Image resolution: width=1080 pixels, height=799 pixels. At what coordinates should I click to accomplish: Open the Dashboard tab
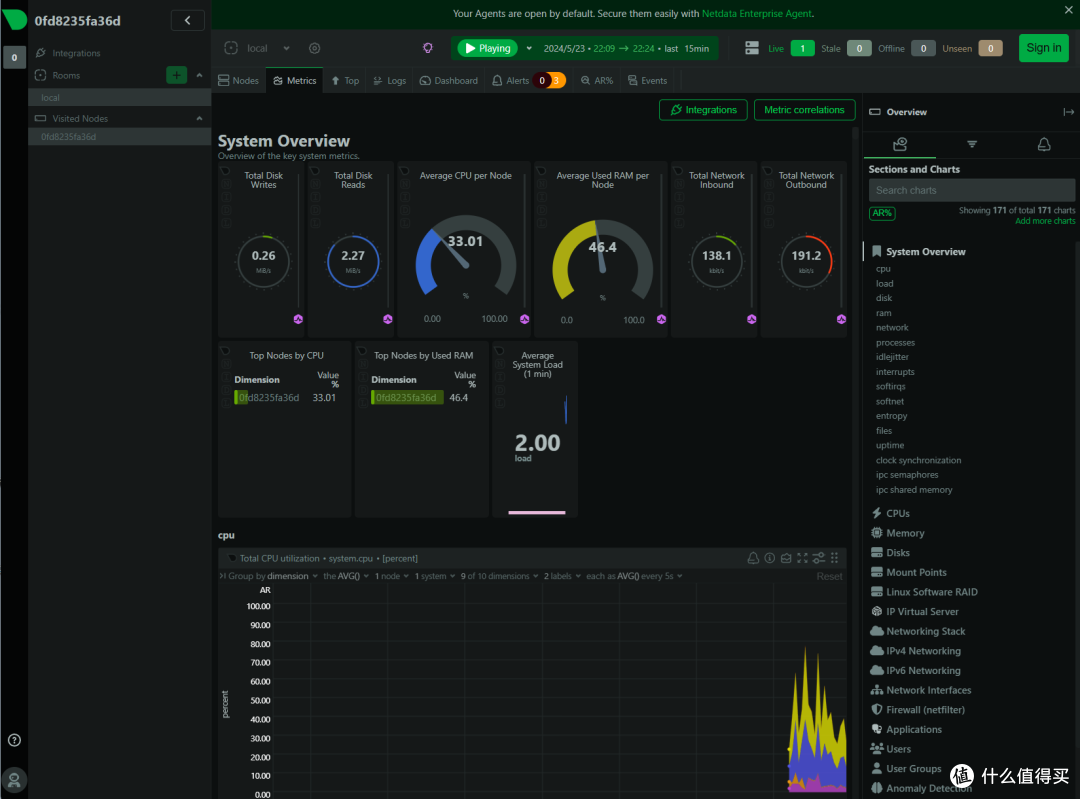448,81
